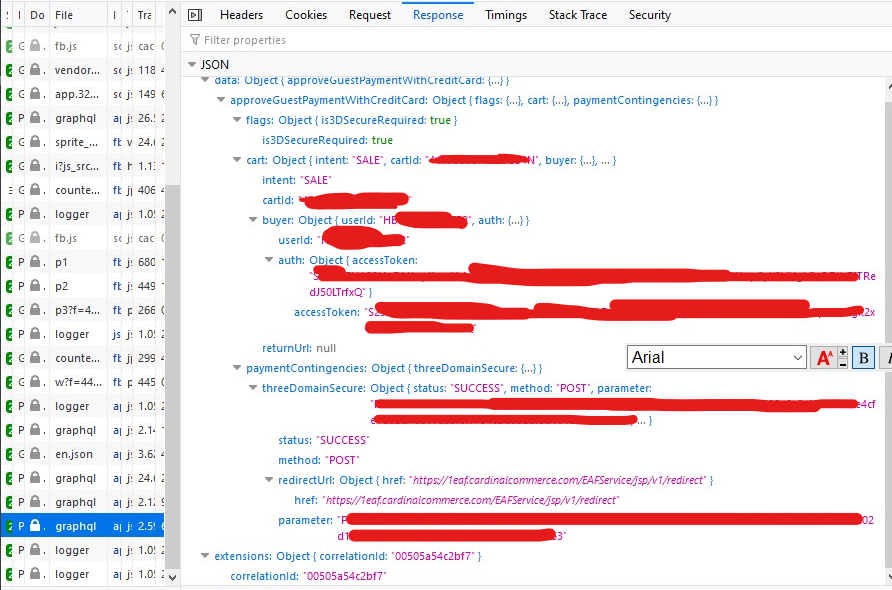Click the lock icon on en.json row

pos(35,453)
